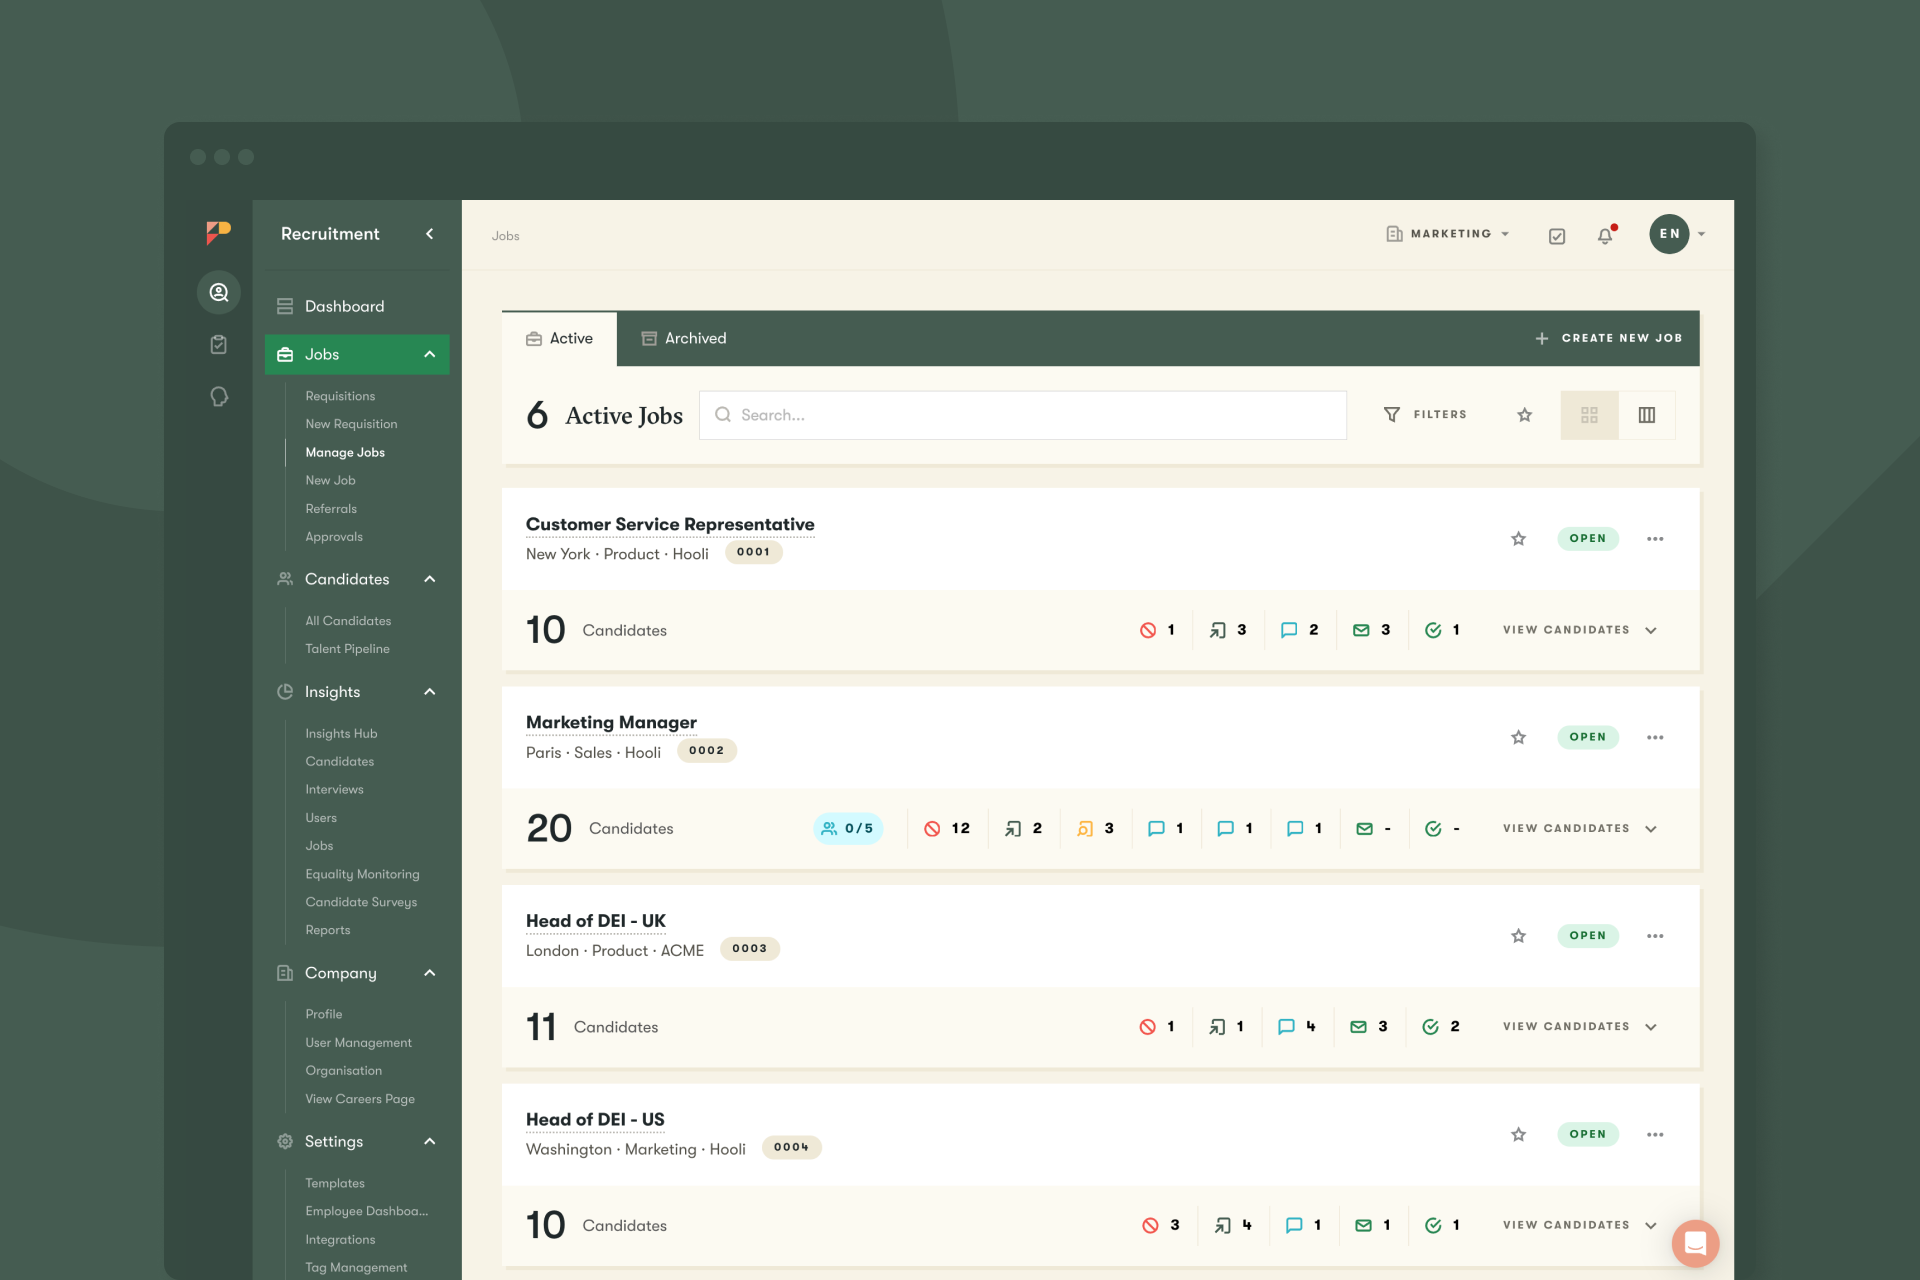The width and height of the screenshot is (1920, 1280).
Task: Open more options for Customer Service Representative
Action: [x=1655, y=539]
